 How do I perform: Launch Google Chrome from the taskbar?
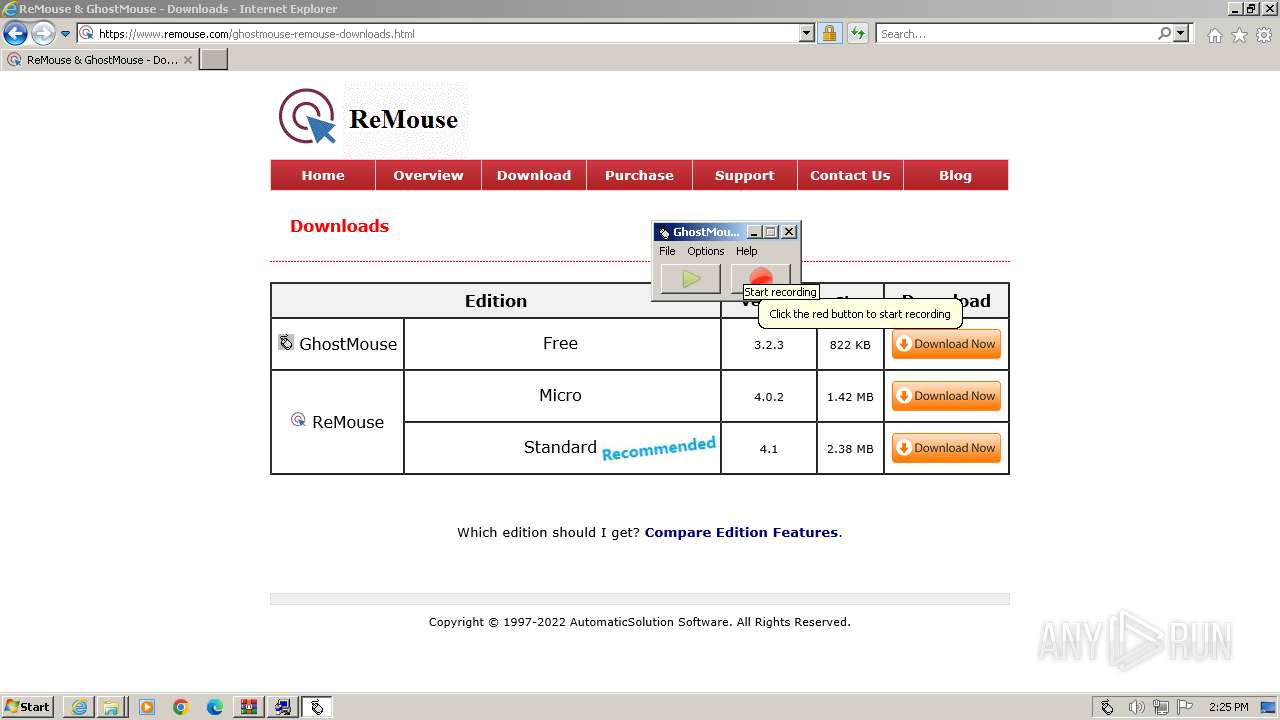click(181, 707)
